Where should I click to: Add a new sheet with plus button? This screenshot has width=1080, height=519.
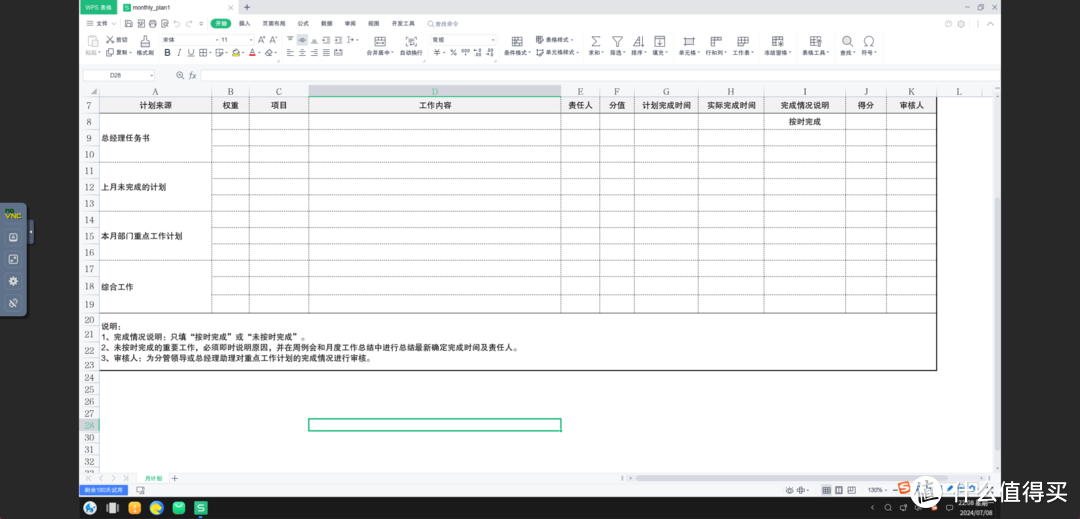point(175,478)
